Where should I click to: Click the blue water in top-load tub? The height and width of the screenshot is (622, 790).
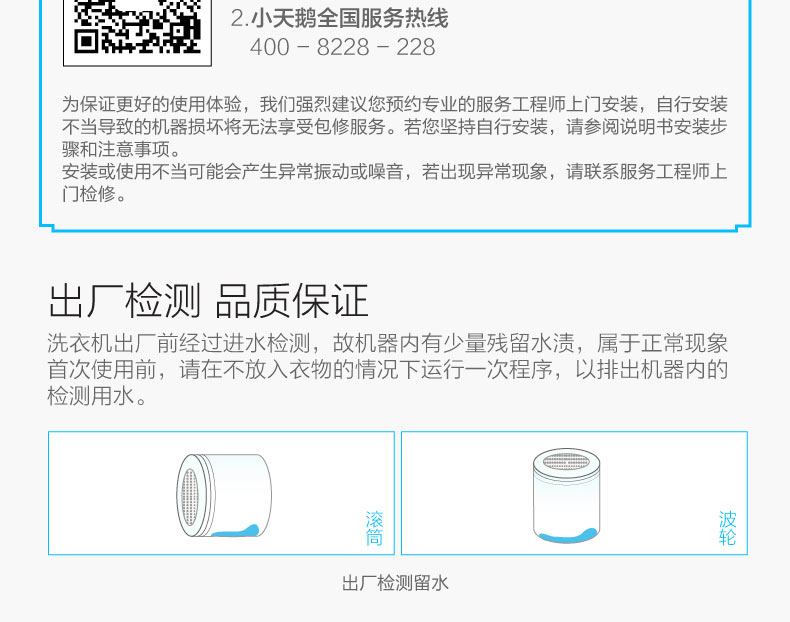(567, 535)
